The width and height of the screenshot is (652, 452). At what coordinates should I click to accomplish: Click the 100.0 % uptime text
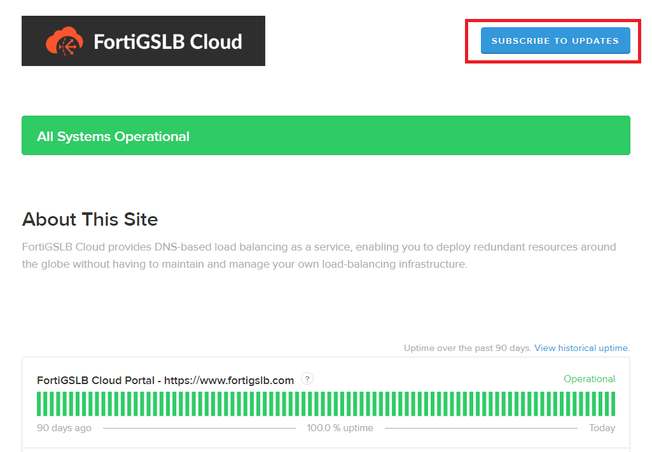click(x=340, y=428)
